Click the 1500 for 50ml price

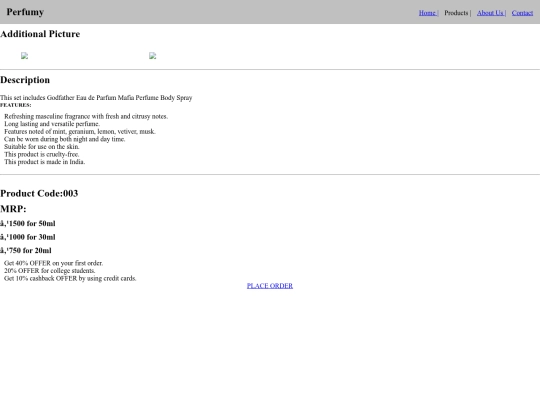point(28,224)
